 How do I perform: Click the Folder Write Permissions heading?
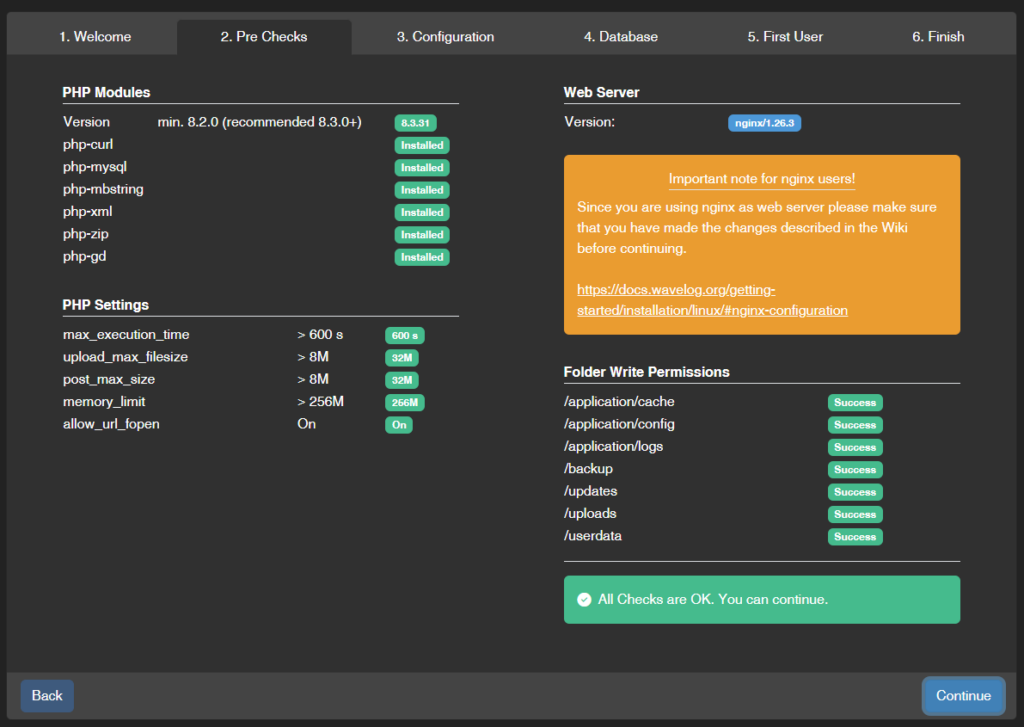tap(647, 372)
